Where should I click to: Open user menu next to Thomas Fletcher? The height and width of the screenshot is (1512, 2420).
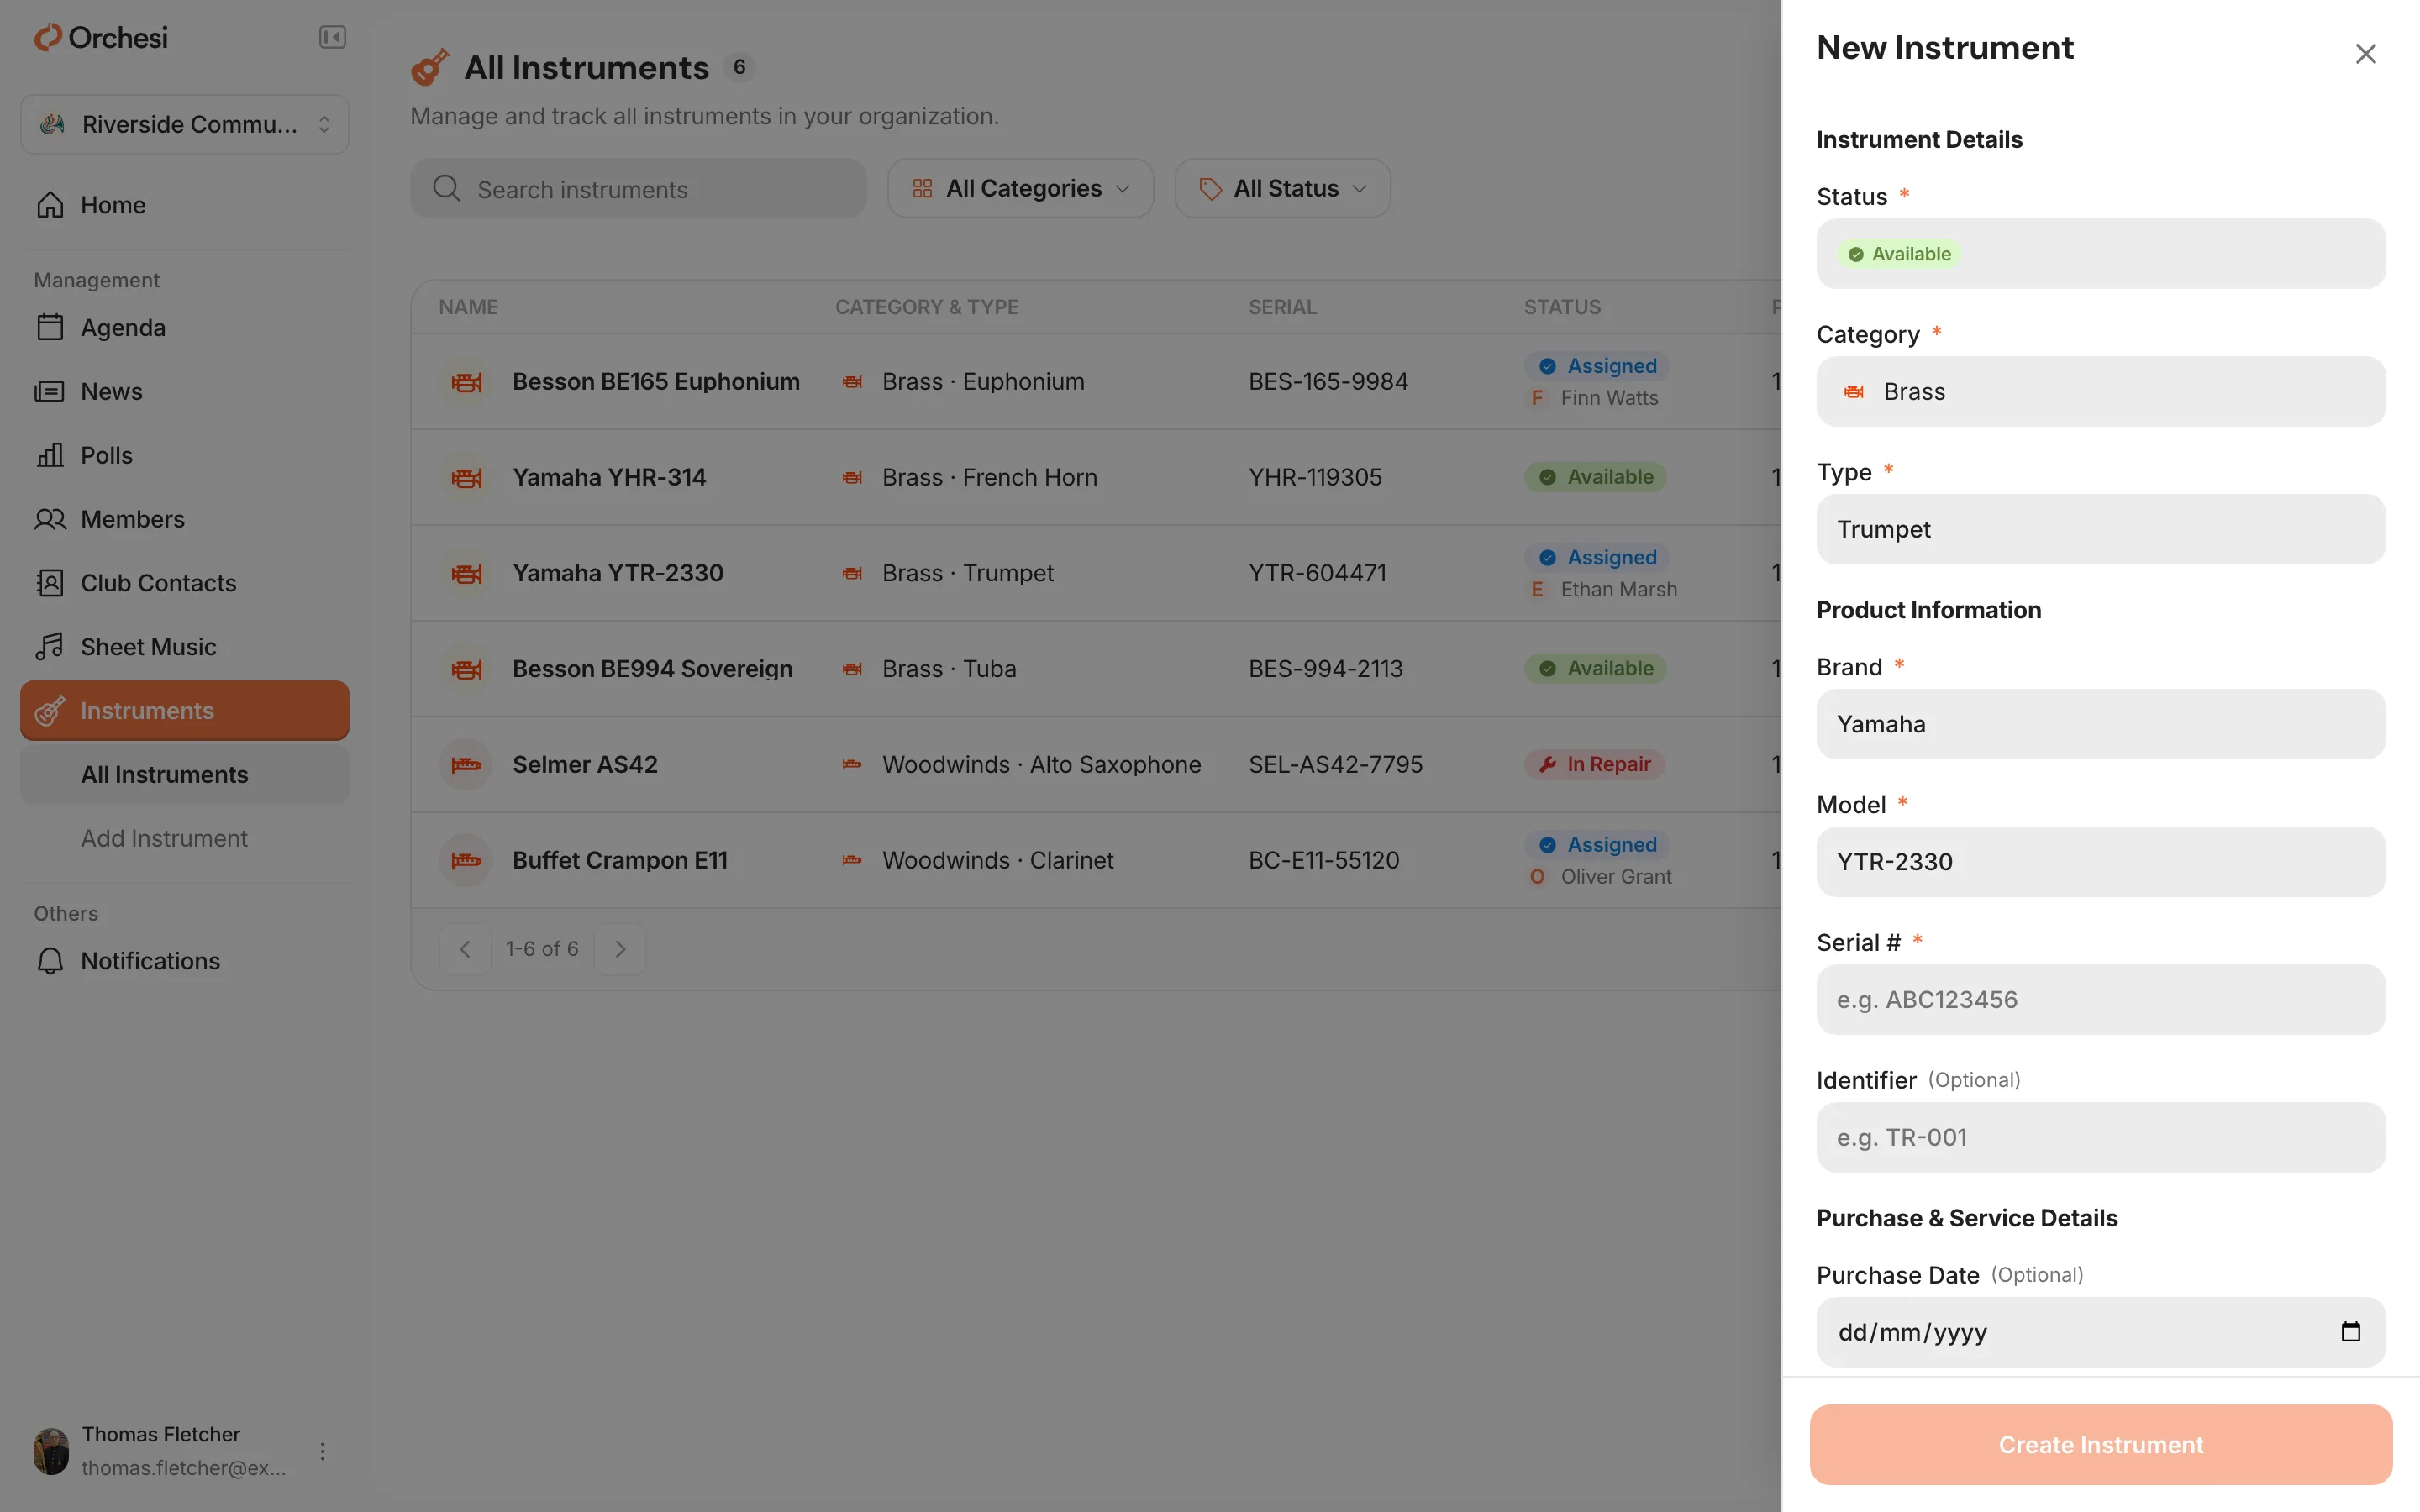pos(322,1452)
